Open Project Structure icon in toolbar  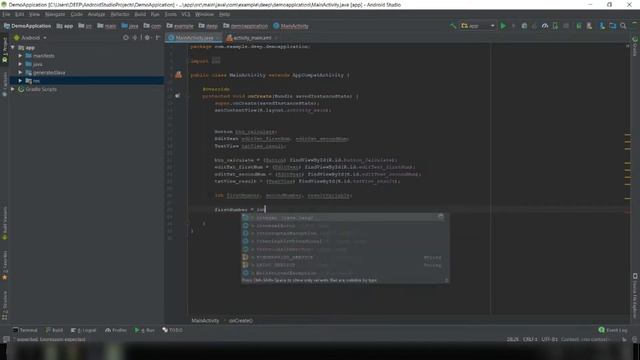point(613,26)
